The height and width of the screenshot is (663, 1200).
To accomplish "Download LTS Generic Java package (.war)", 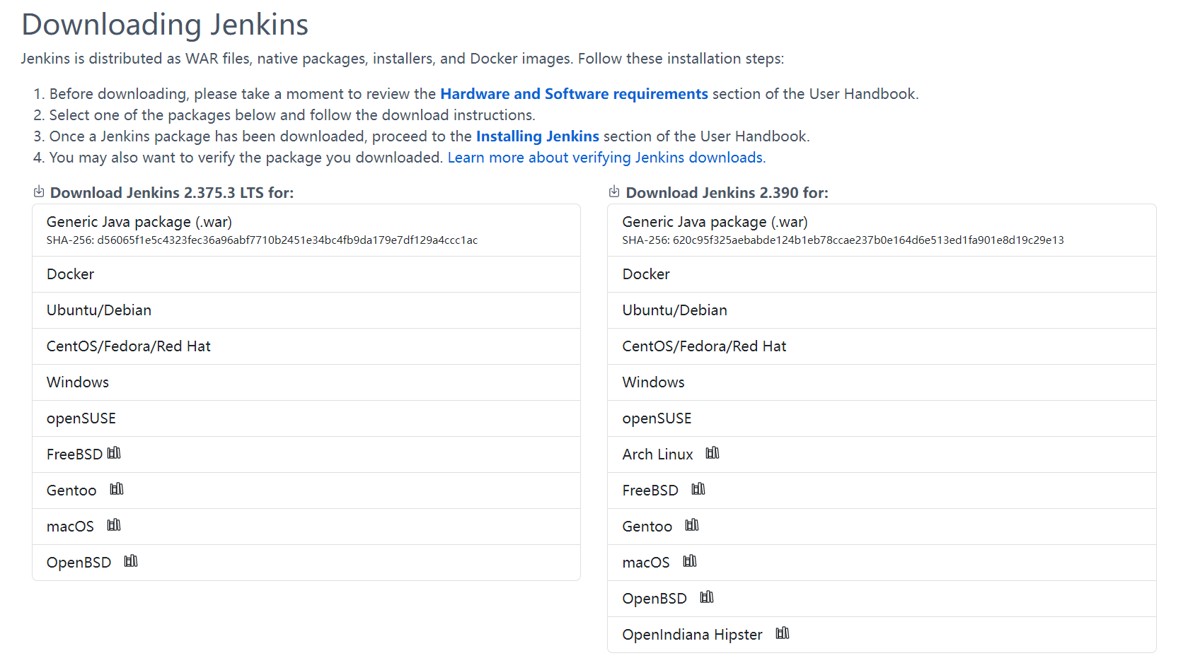I will coord(139,222).
